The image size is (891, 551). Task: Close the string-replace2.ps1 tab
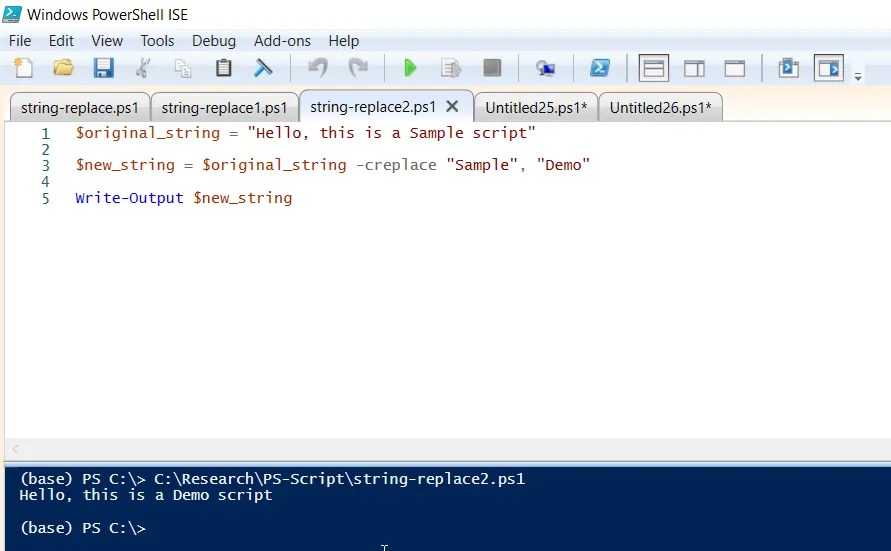452,106
